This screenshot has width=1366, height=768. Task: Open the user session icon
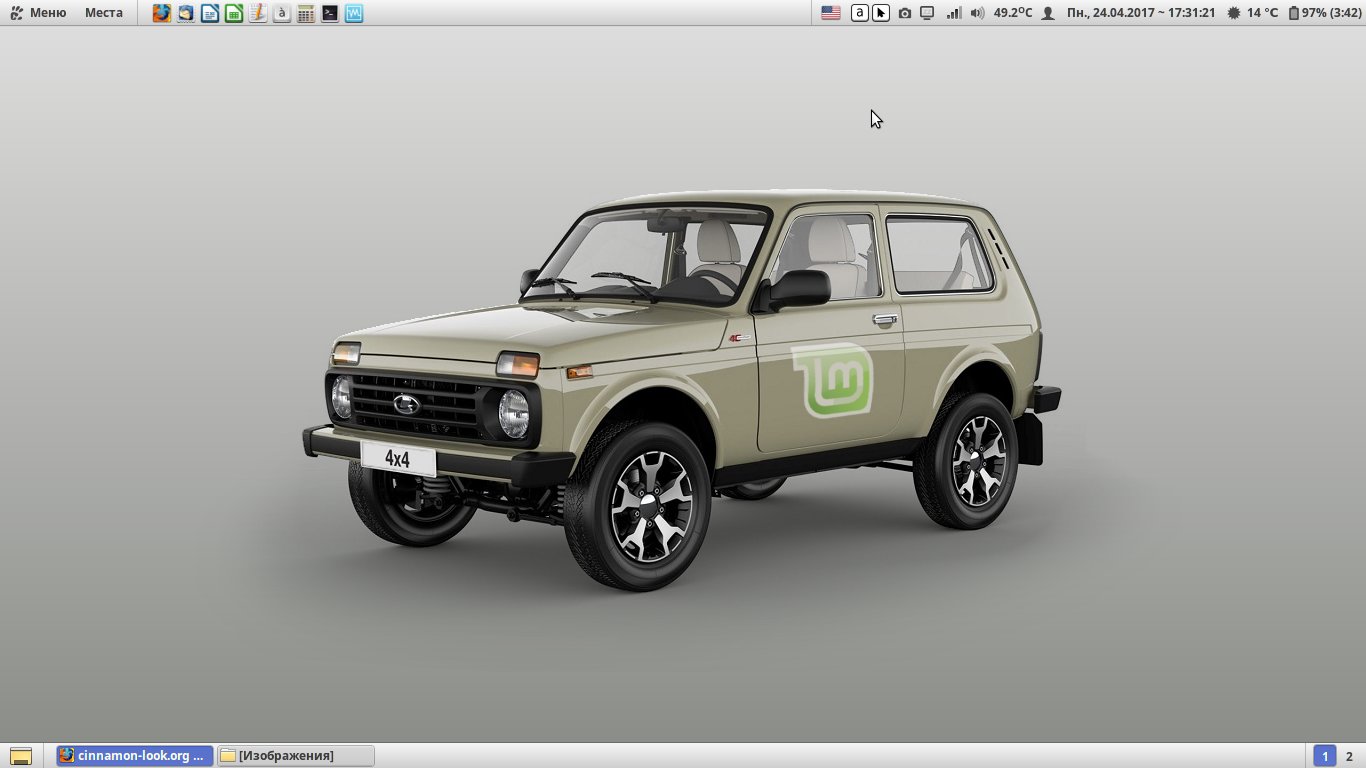[1048, 13]
